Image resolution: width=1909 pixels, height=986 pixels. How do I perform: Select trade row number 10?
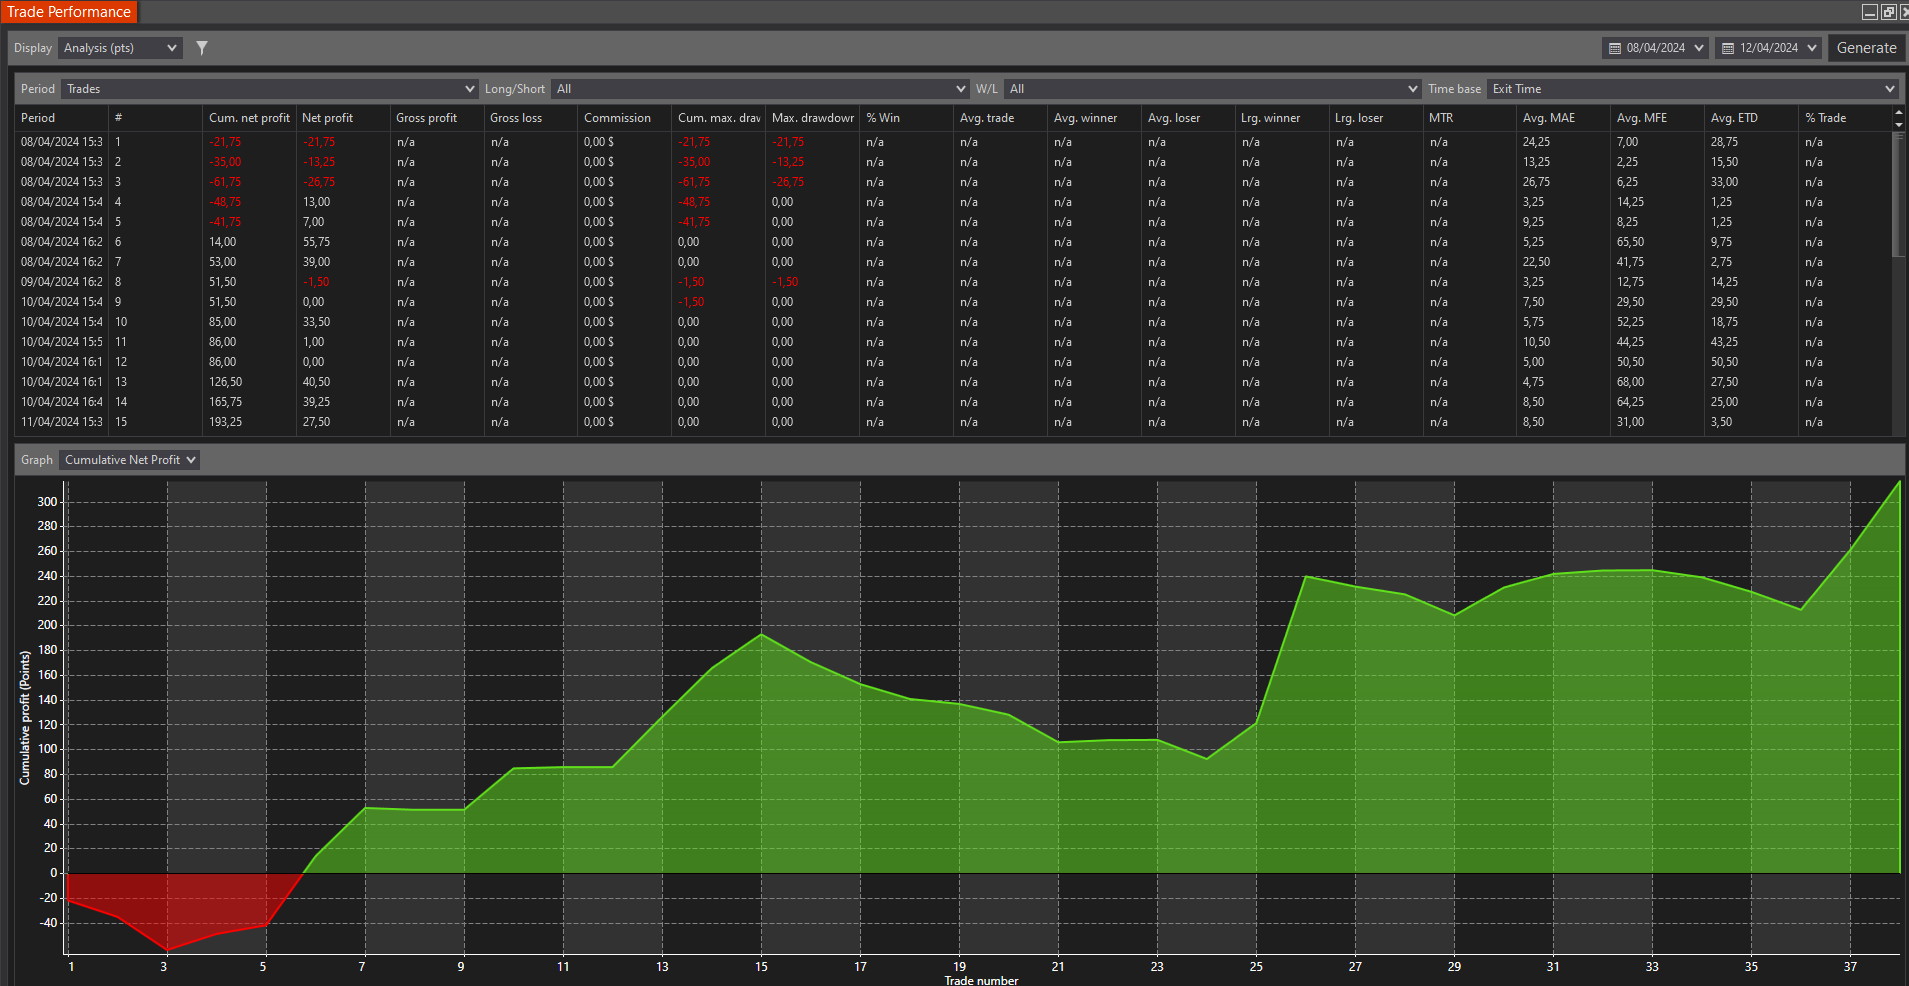click(x=121, y=322)
